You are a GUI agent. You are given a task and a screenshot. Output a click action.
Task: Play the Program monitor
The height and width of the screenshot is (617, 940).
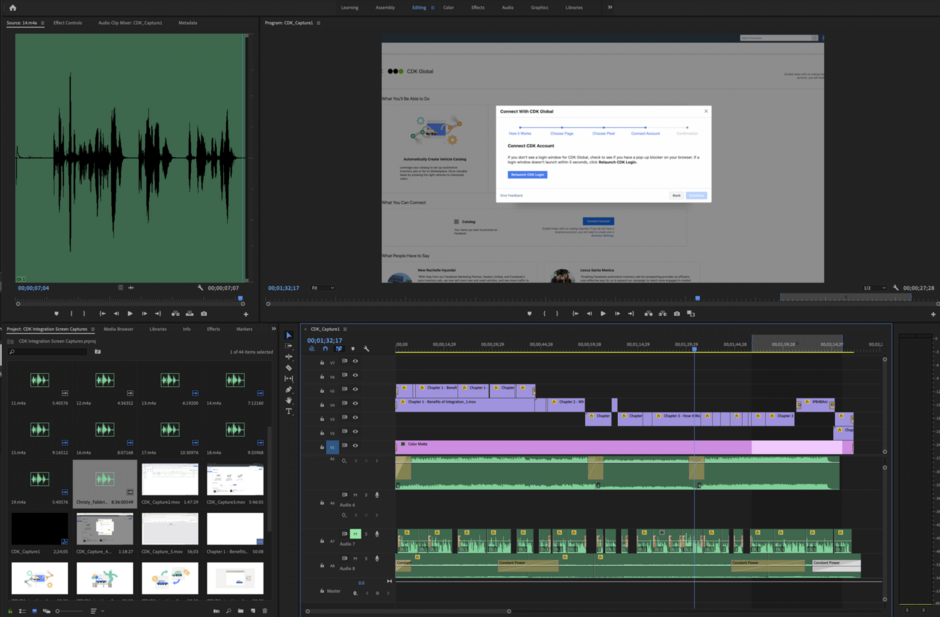coord(603,314)
